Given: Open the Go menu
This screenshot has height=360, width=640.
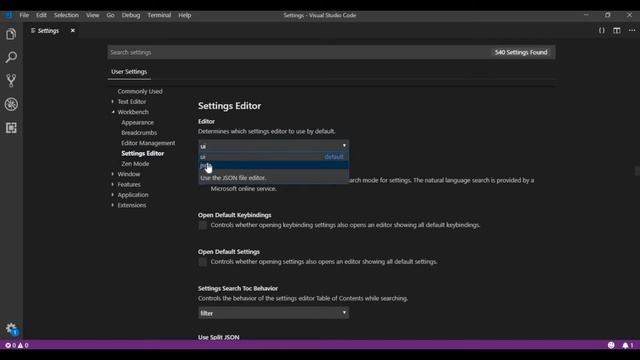Looking at the screenshot, I should tap(110, 15).
